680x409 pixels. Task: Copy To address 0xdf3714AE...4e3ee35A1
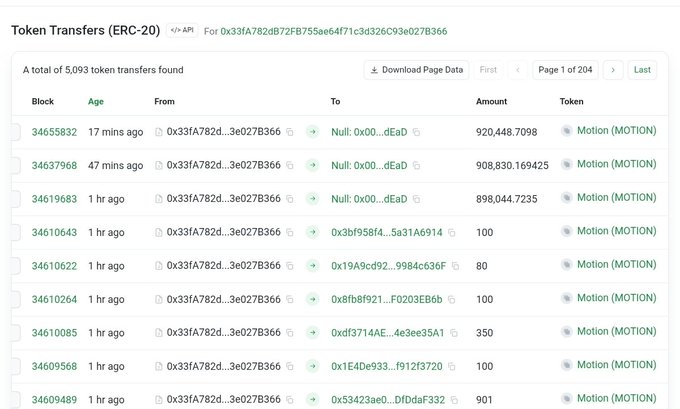click(x=454, y=333)
